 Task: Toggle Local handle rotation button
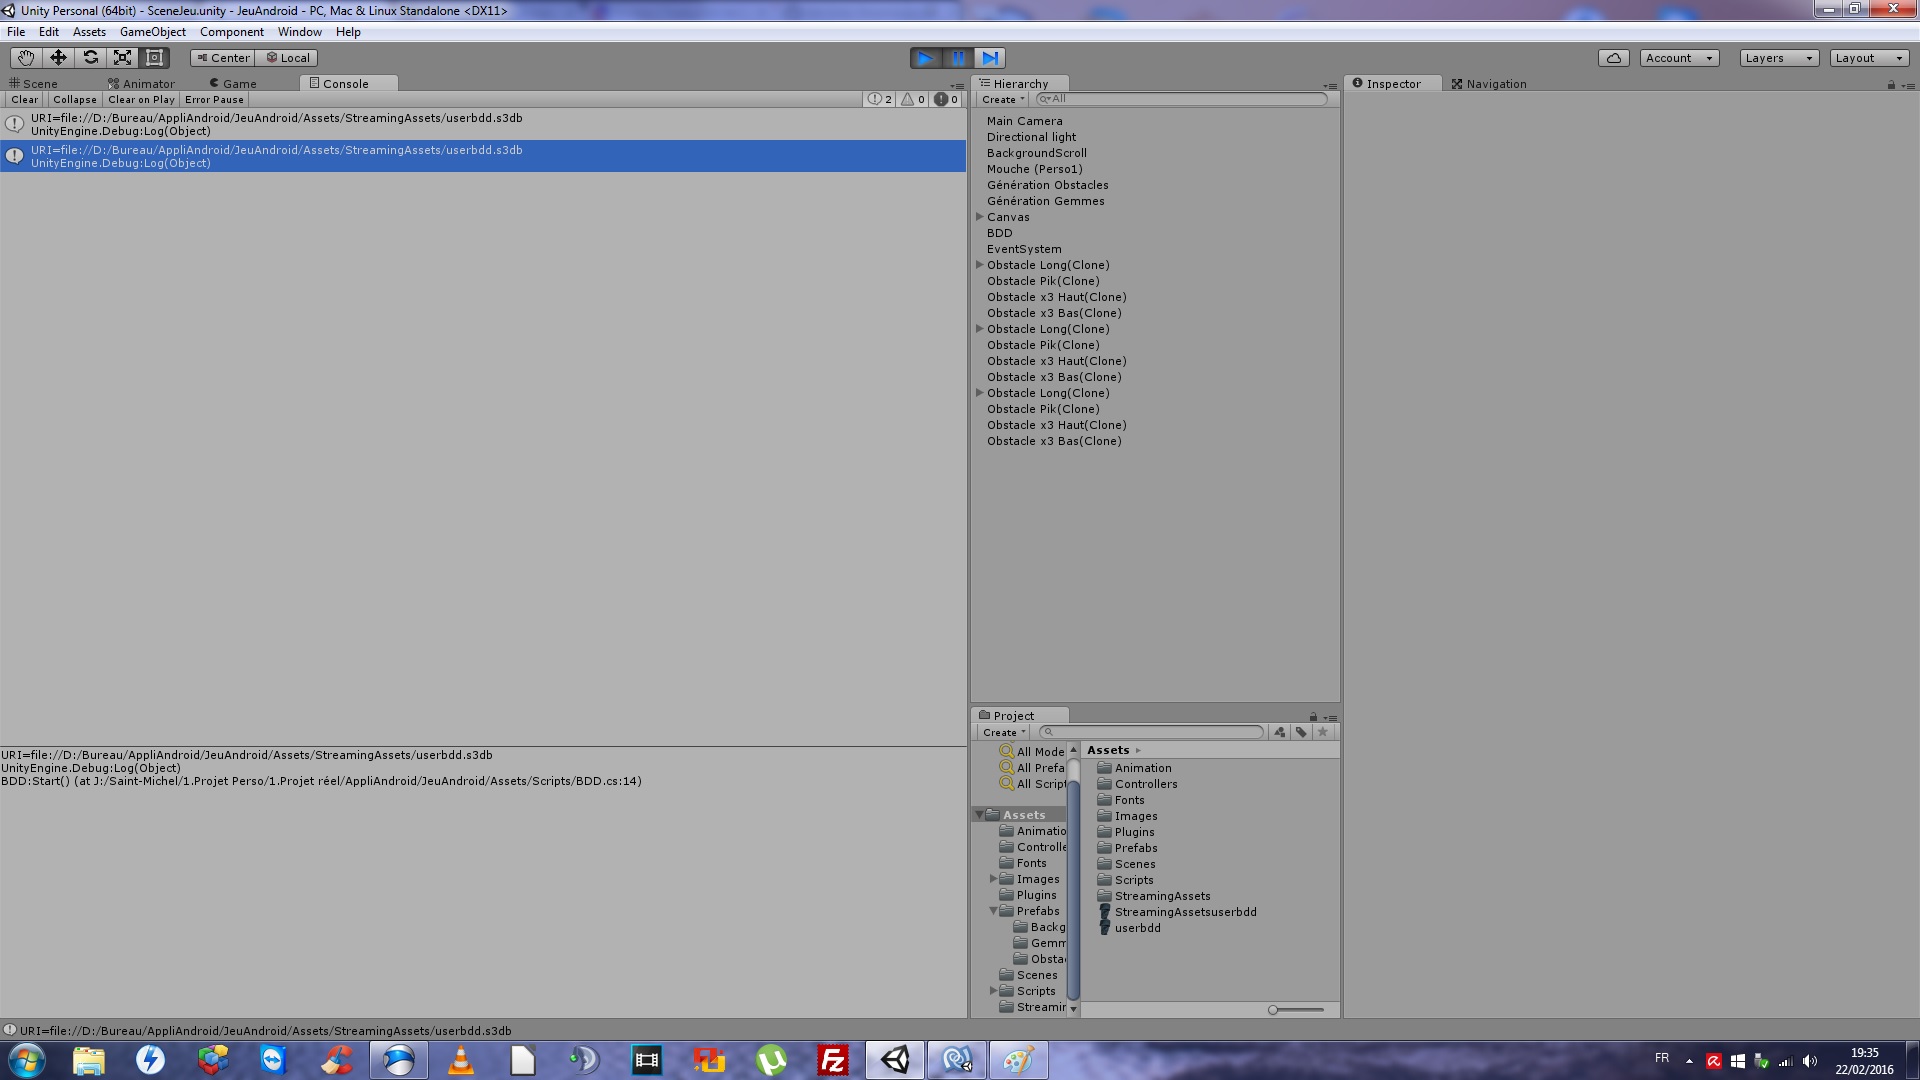coord(287,58)
